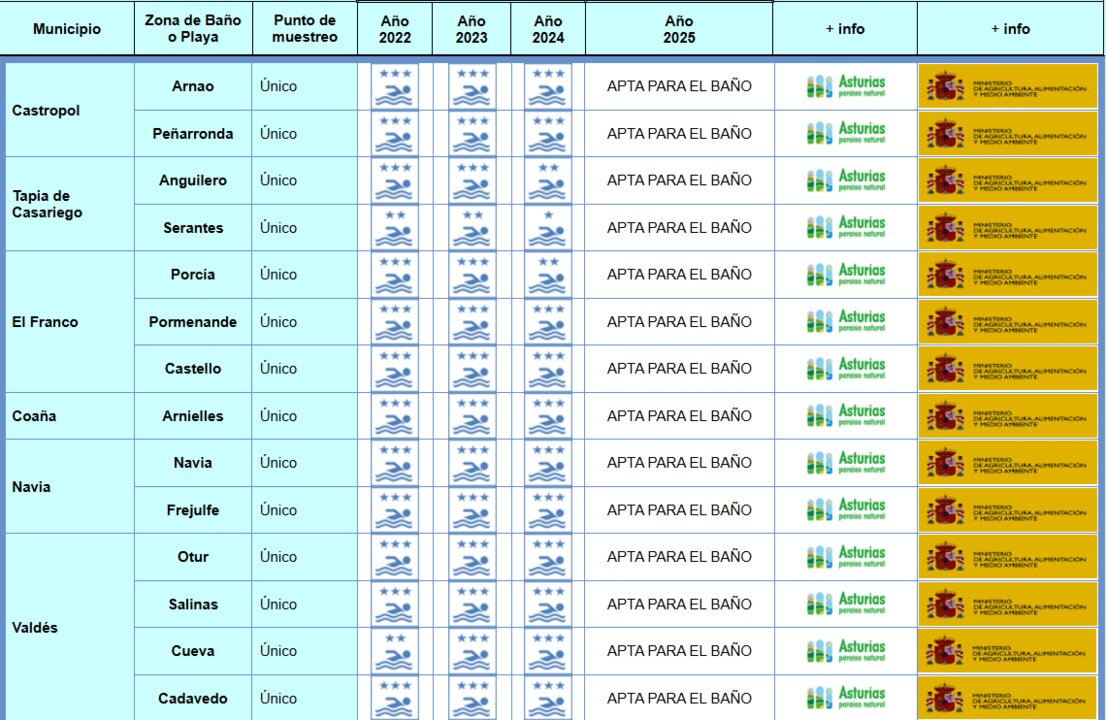Click the Otur beach name
The image size is (1106, 720).
pyautogui.click(x=193, y=557)
